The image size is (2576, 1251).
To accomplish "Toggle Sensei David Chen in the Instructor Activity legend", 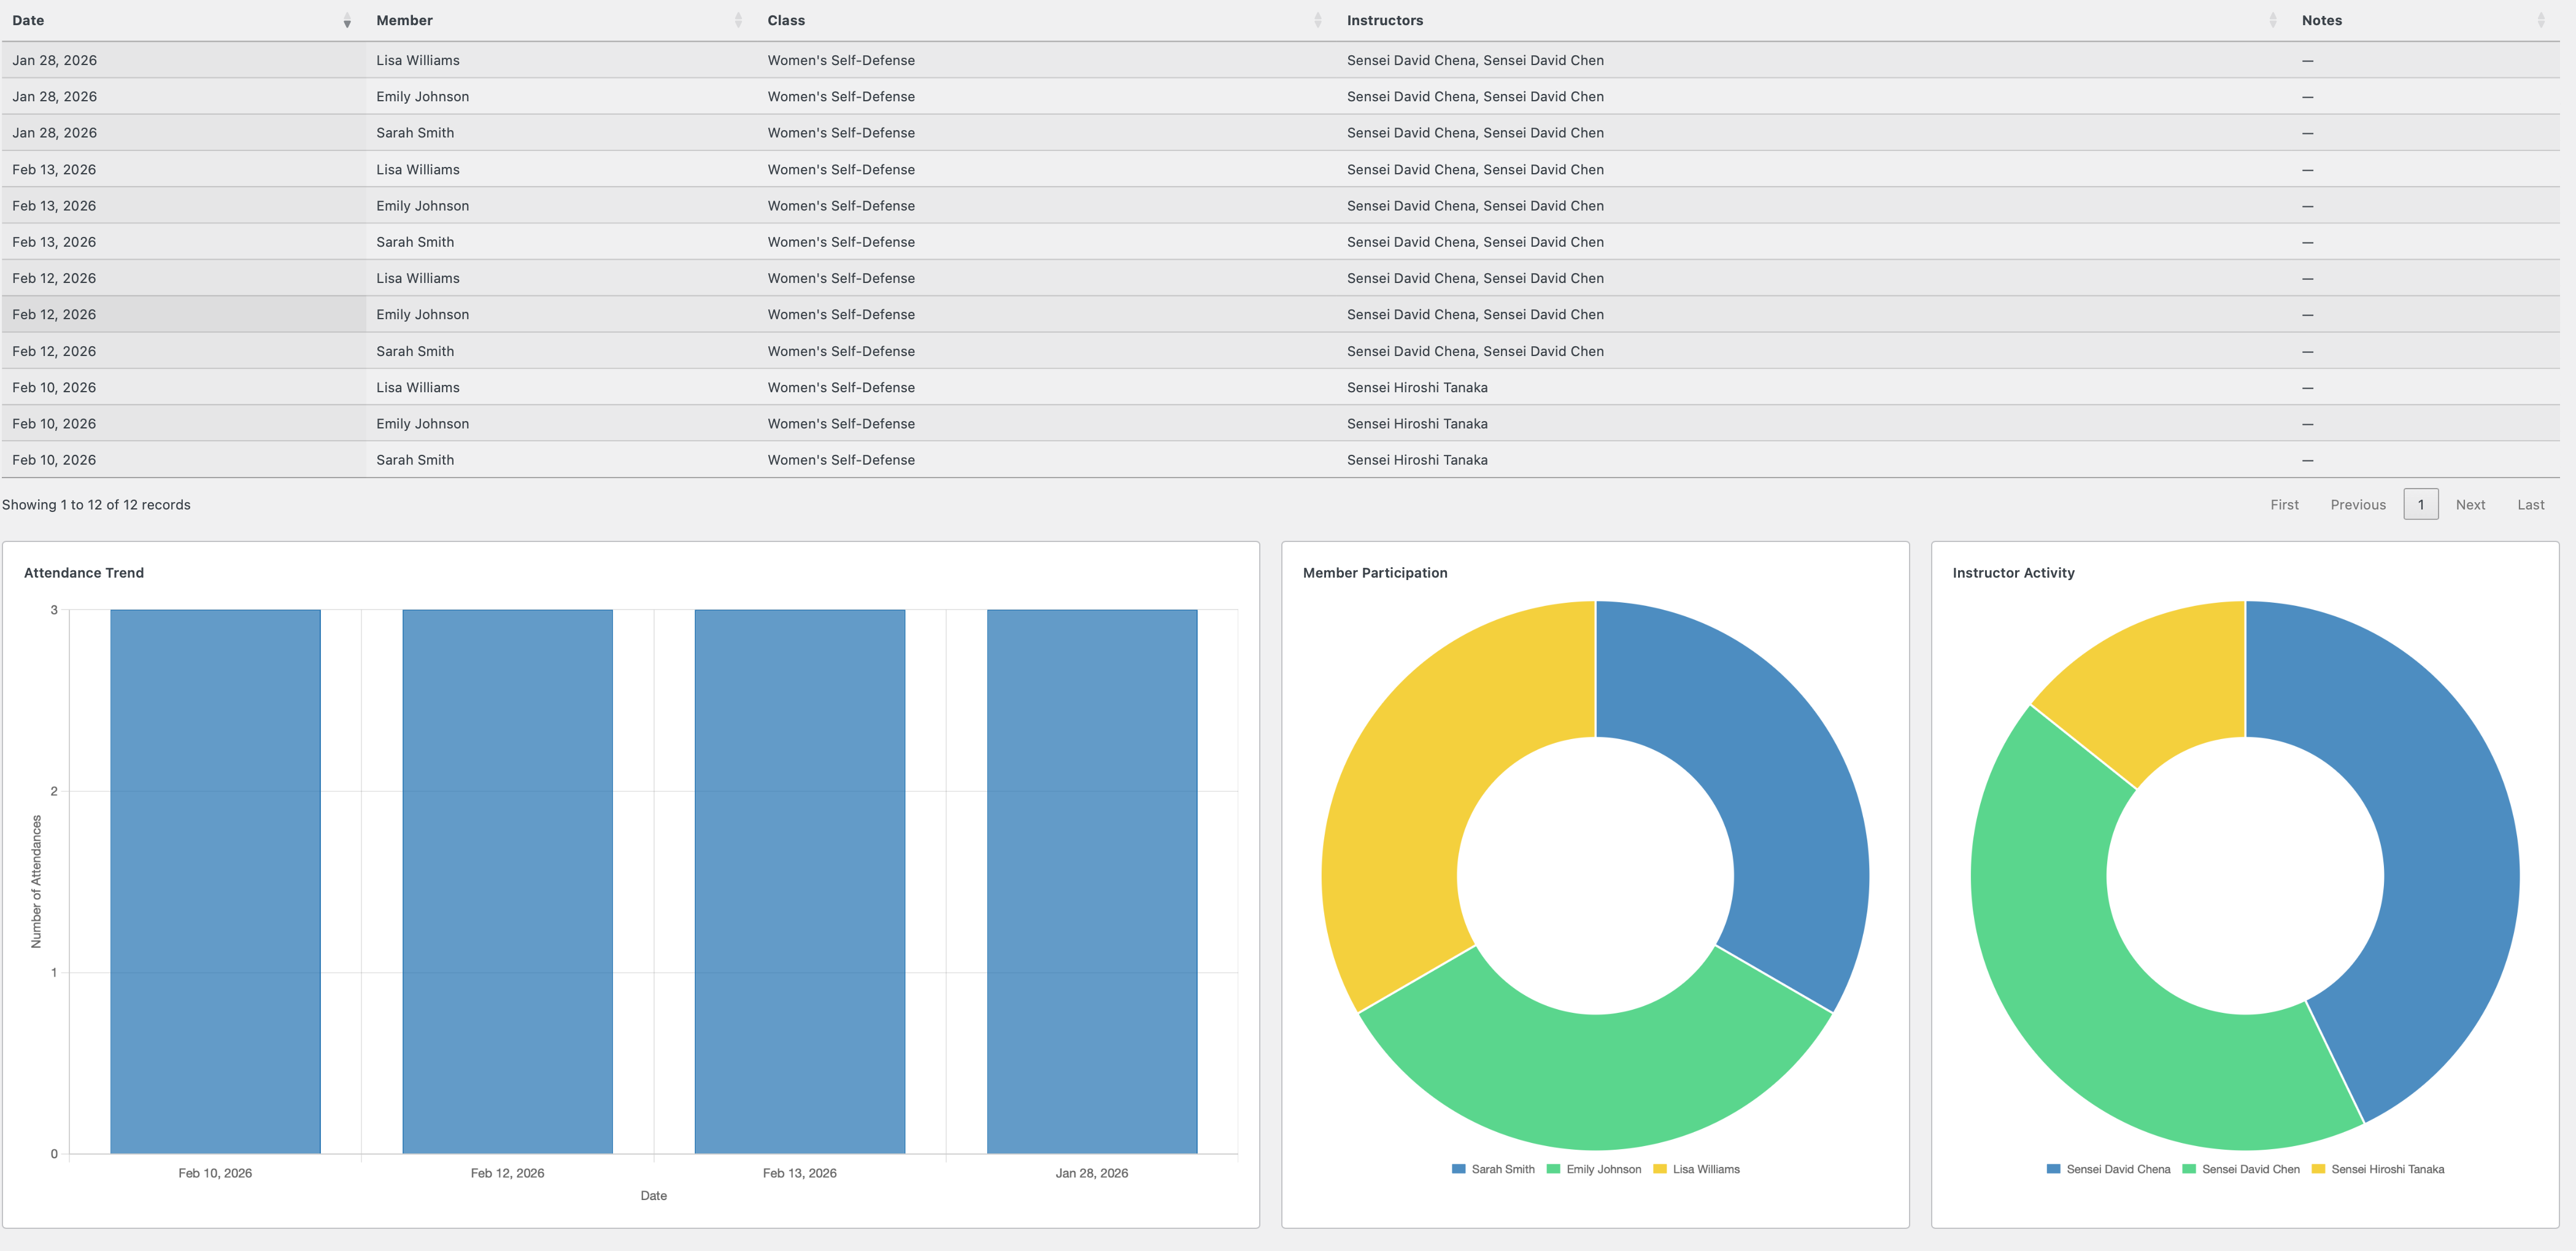I will pyautogui.click(x=2241, y=1169).
